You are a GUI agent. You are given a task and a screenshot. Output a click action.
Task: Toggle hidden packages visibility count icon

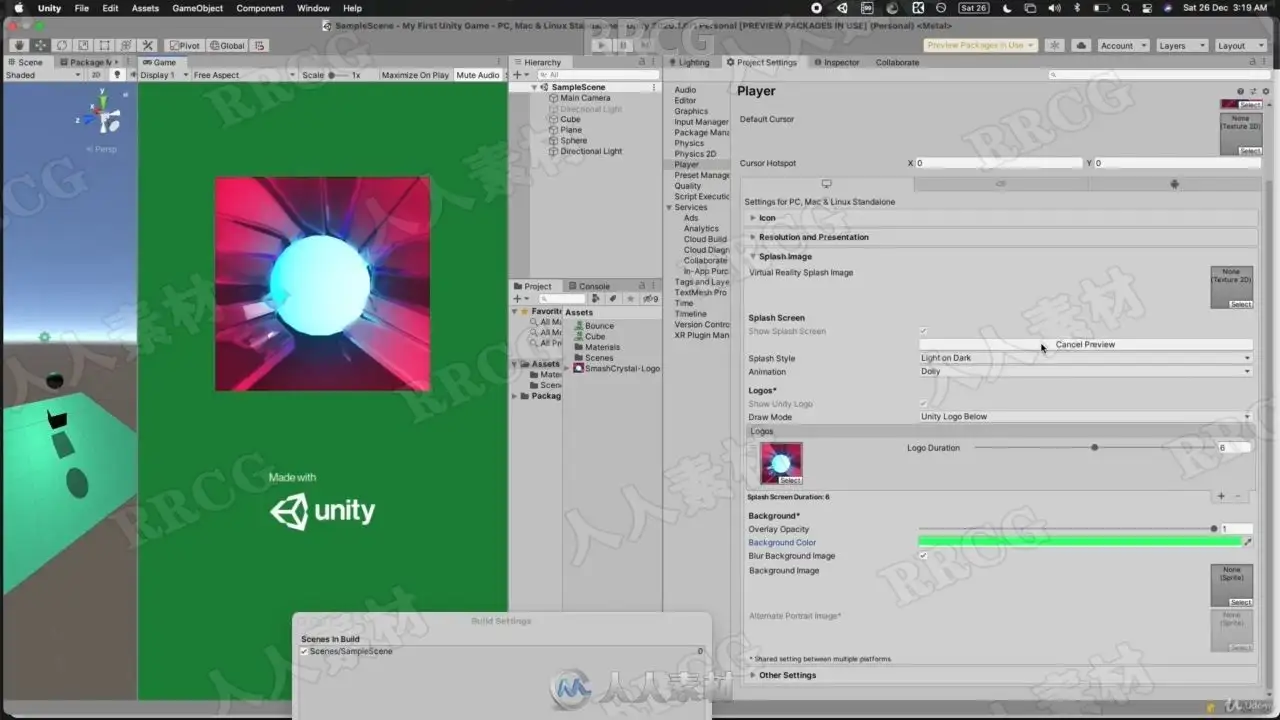click(x=650, y=298)
